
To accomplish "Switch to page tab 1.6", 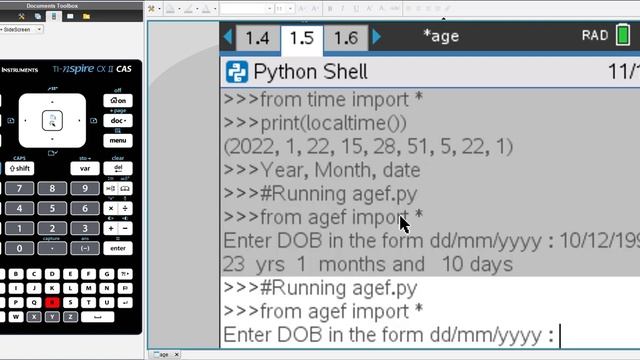I will point(346,38).
